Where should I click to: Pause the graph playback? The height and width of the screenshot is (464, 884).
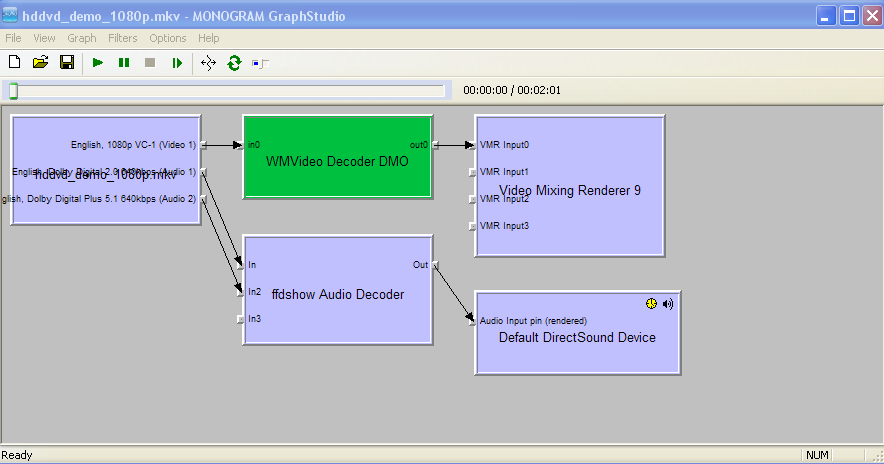[x=124, y=63]
